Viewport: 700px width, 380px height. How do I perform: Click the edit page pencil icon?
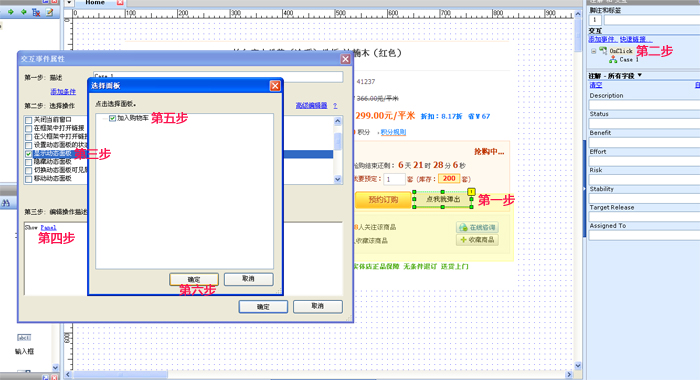(49, 13)
